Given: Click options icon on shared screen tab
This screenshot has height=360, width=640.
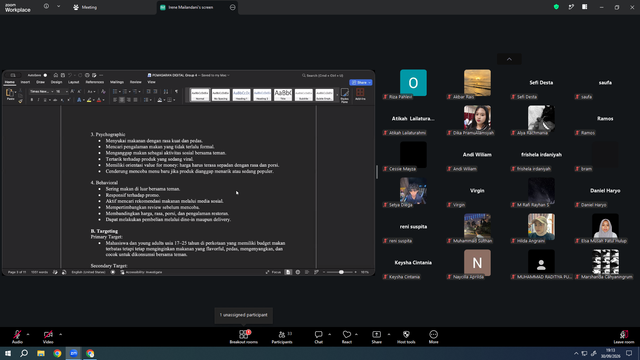Looking at the screenshot, I should tap(232, 7).
